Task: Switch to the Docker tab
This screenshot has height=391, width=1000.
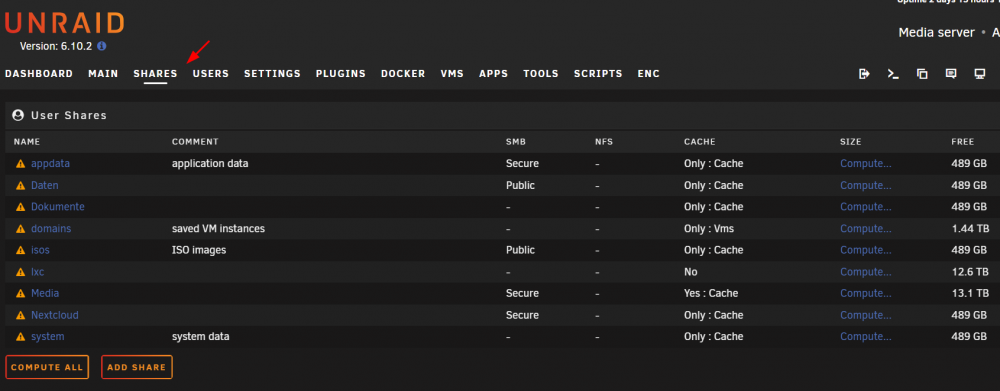Action: pos(403,74)
